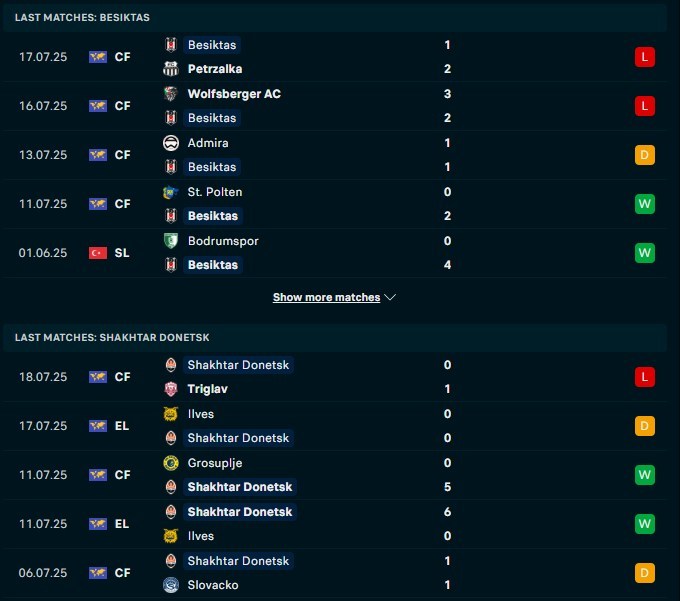680x601 pixels.
Task: Click the chevron beside Show more matches
Action: pos(390,297)
